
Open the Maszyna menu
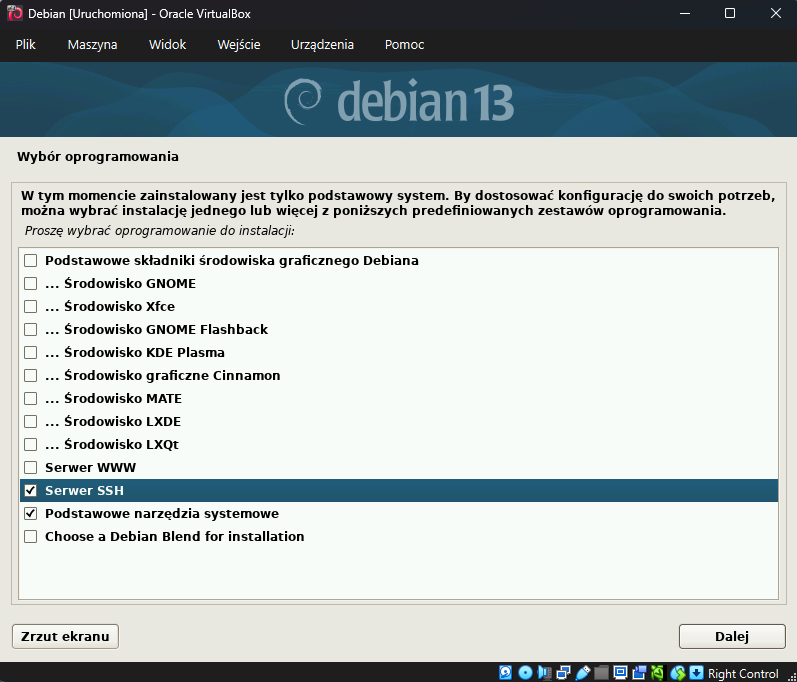point(92,45)
